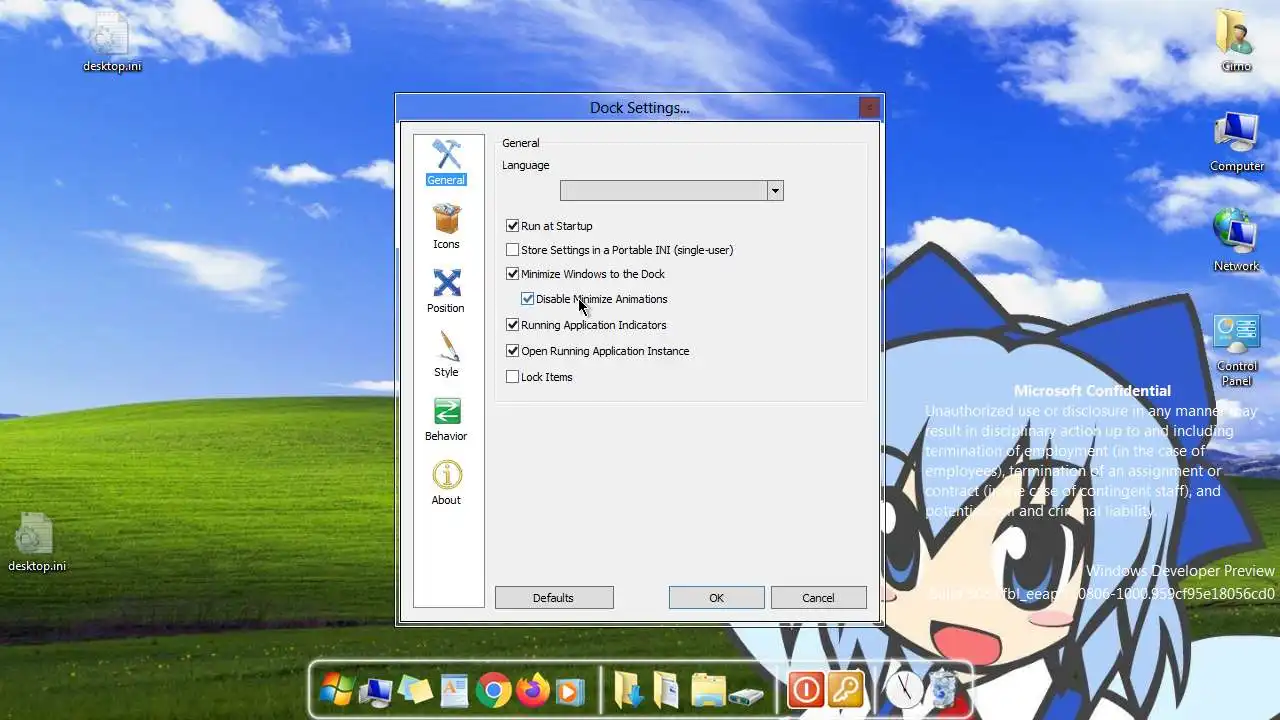Select the Girno user folder icon

click(1236, 40)
